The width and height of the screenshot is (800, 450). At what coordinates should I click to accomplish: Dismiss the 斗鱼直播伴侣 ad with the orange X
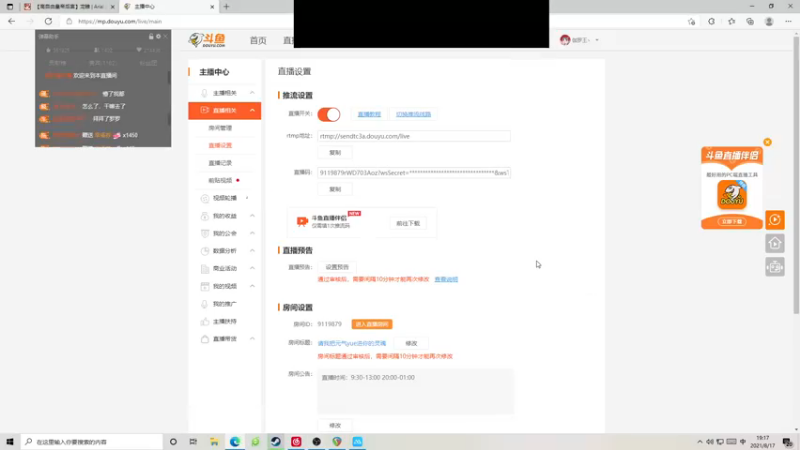(x=767, y=142)
